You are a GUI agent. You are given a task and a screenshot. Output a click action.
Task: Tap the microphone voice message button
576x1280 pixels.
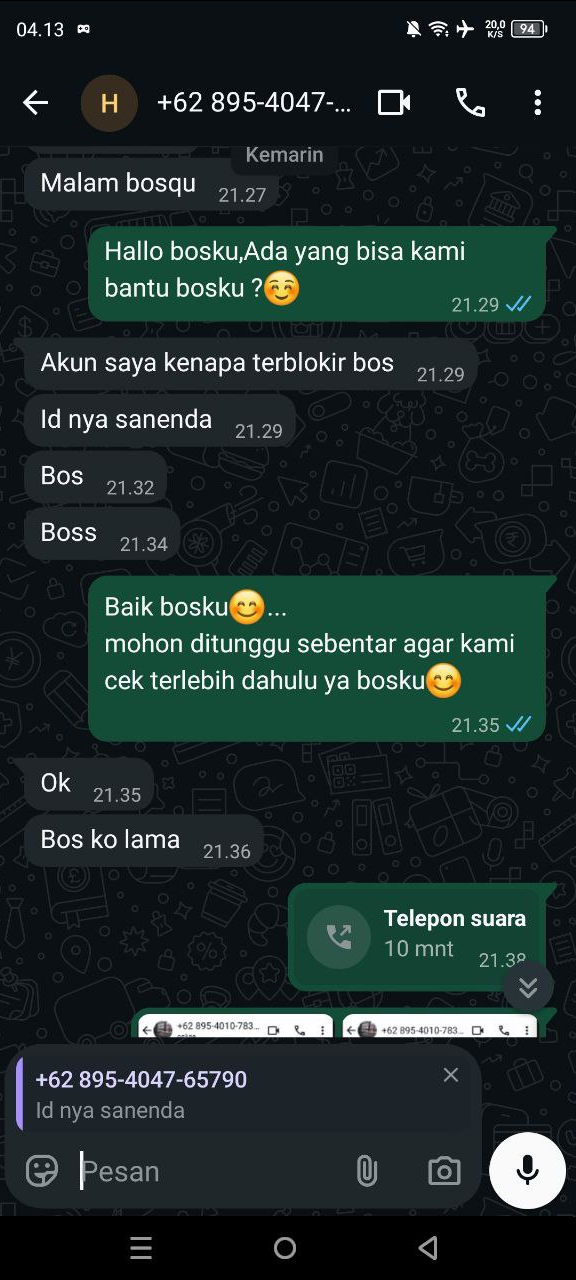tap(528, 1171)
